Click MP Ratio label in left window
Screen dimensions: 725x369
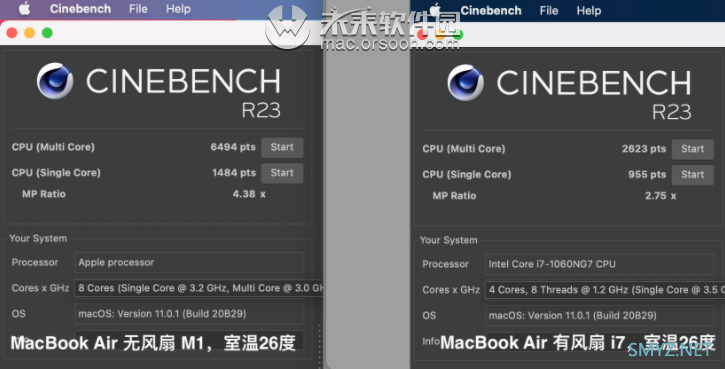44,194
